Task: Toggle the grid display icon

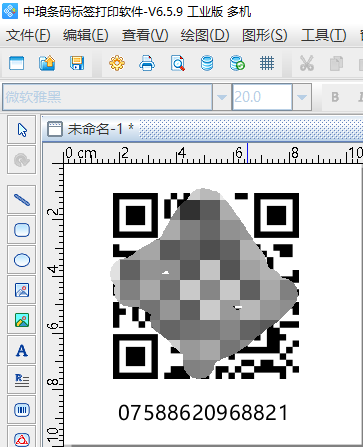Action: point(267,63)
